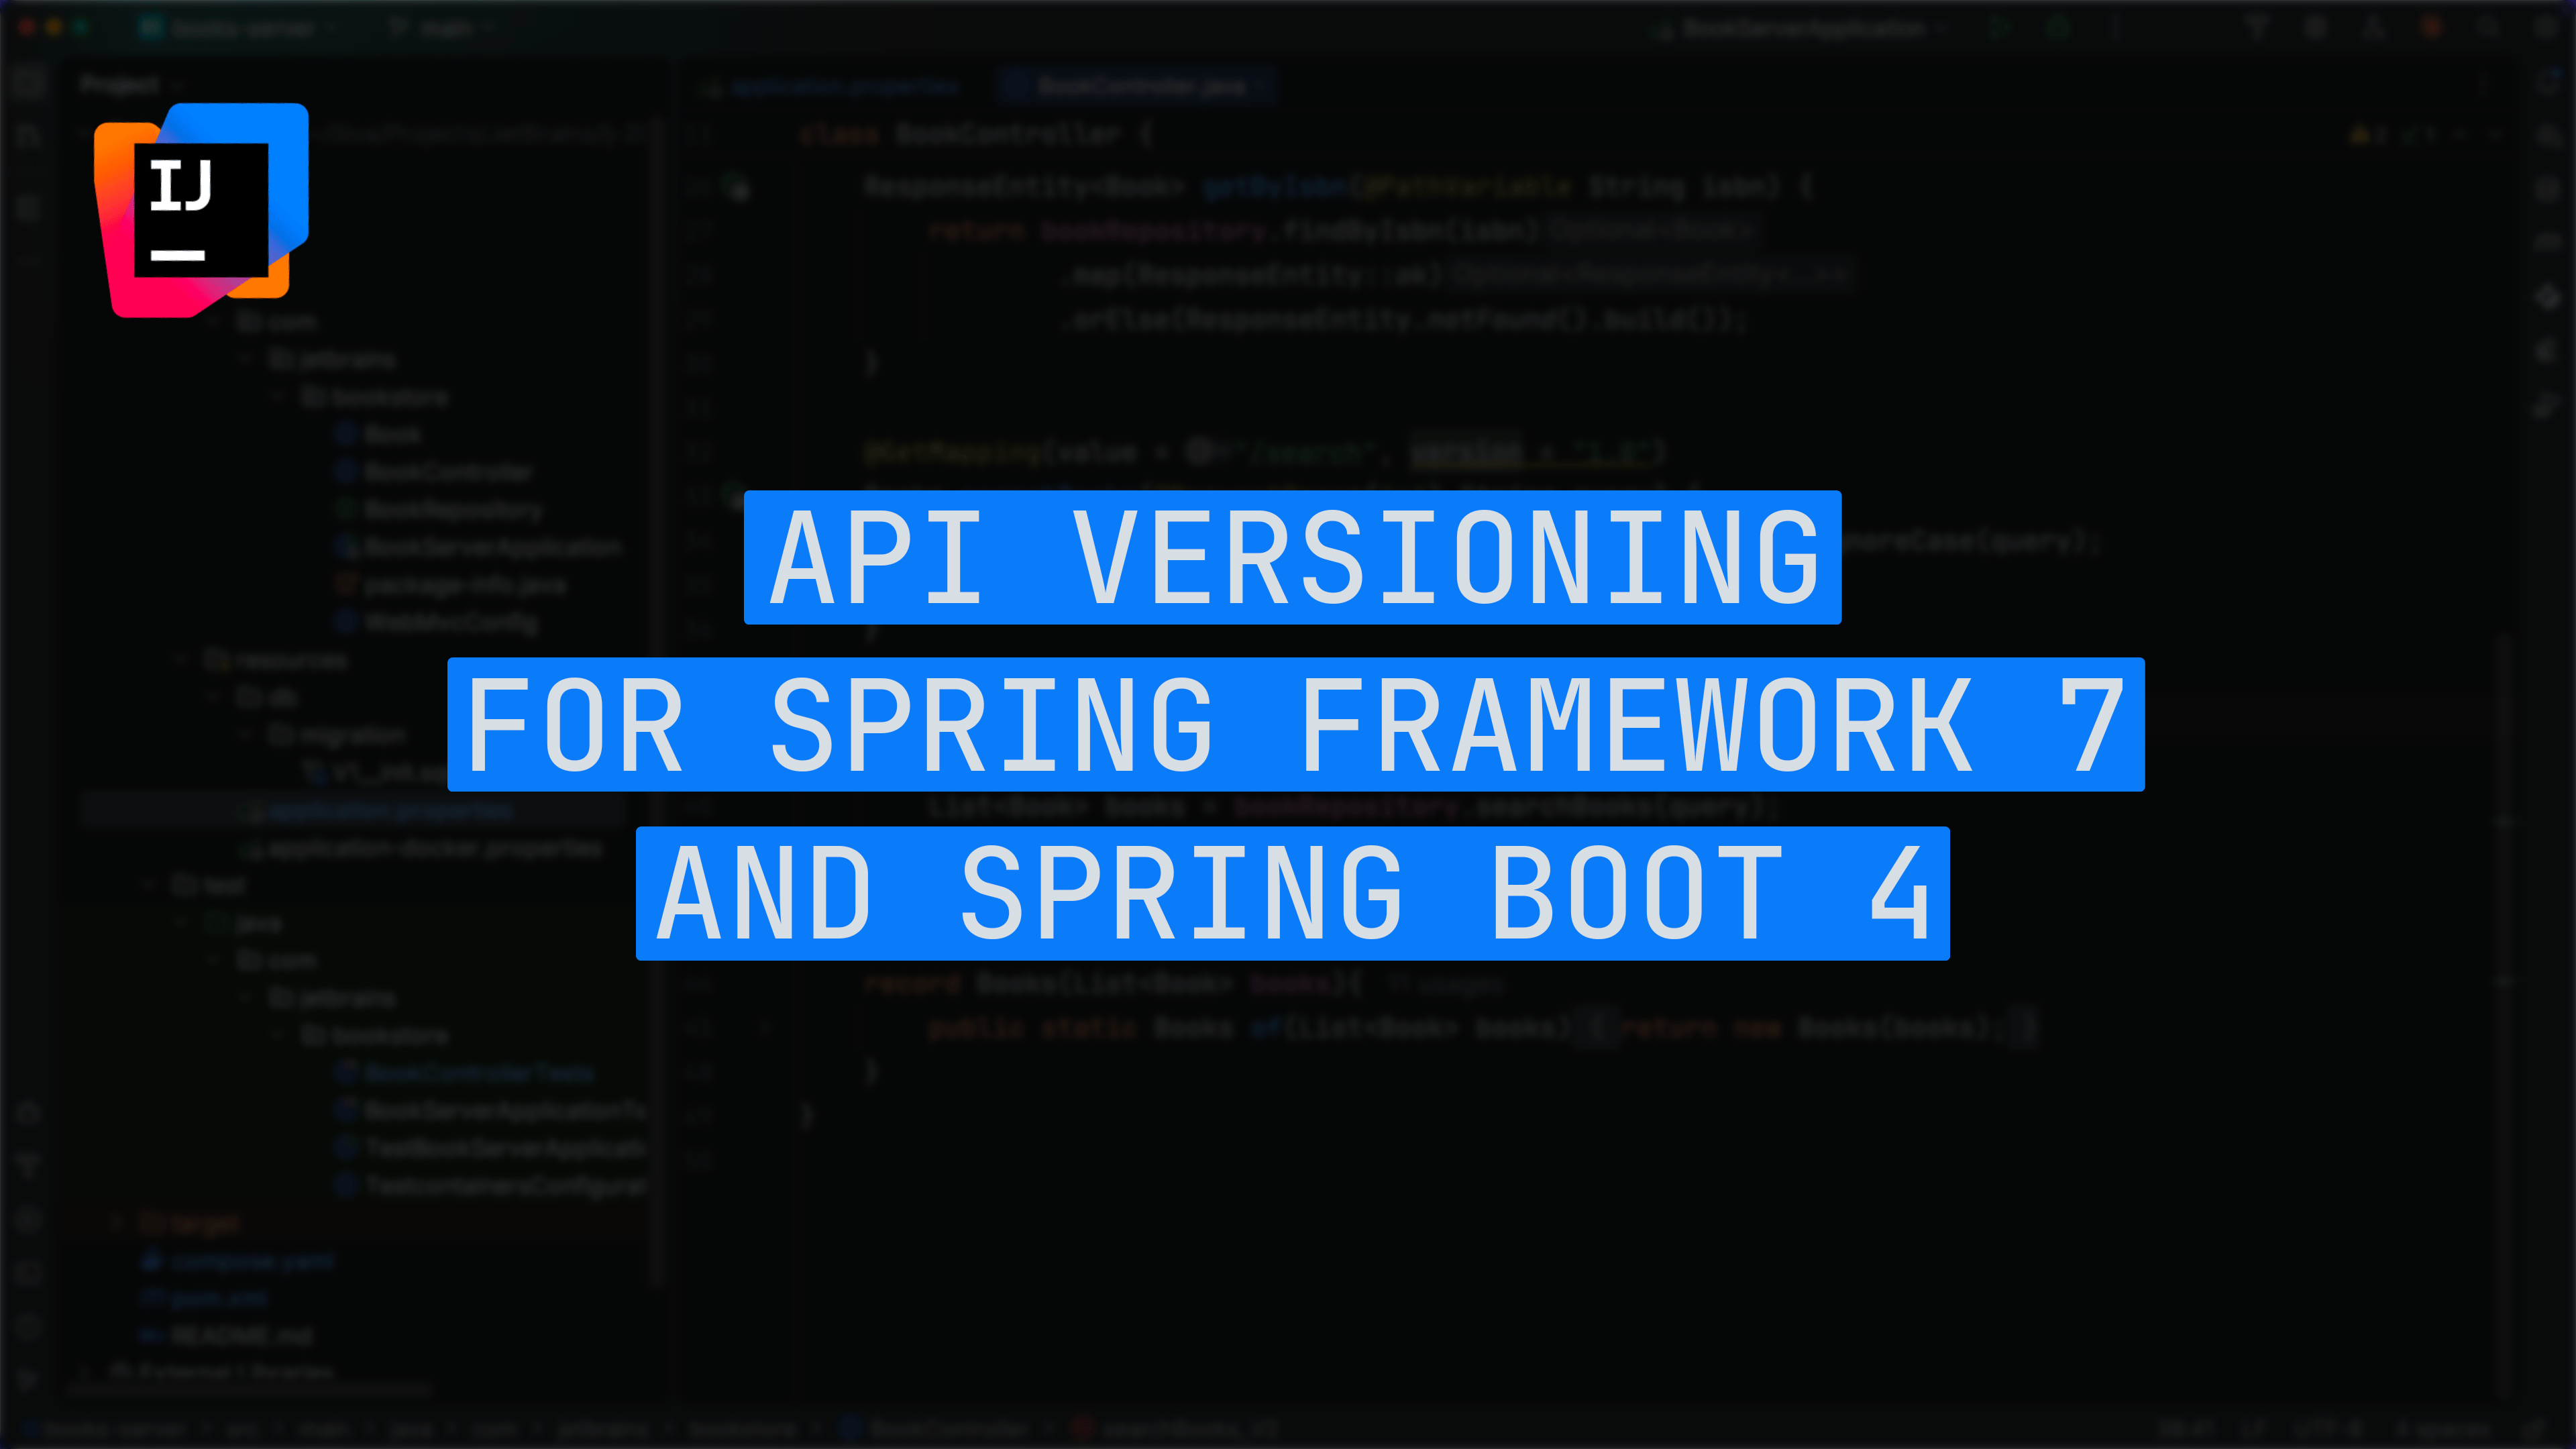Click the gutter icon beside getByIsbn

738,187
